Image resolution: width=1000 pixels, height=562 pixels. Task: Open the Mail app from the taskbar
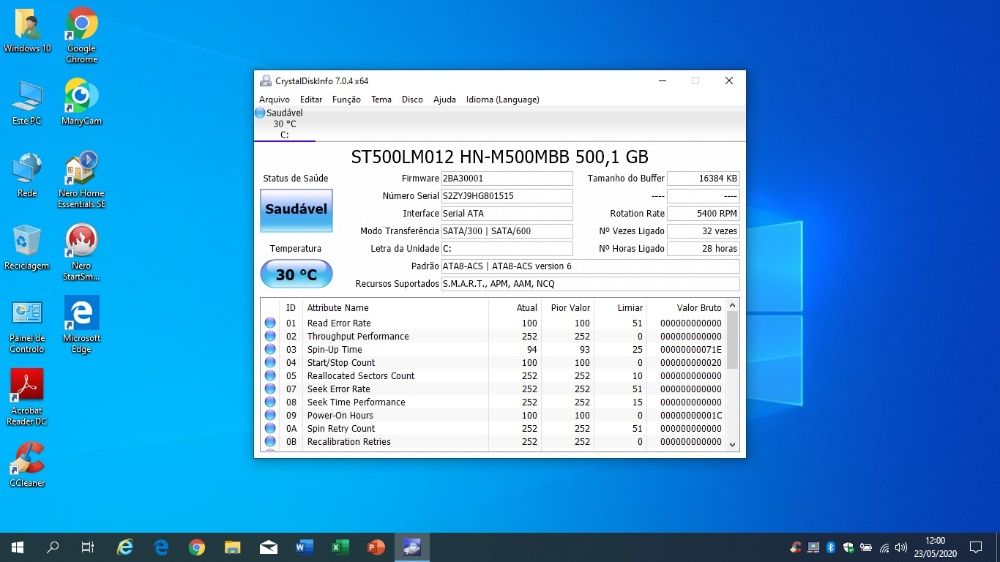pos(268,547)
